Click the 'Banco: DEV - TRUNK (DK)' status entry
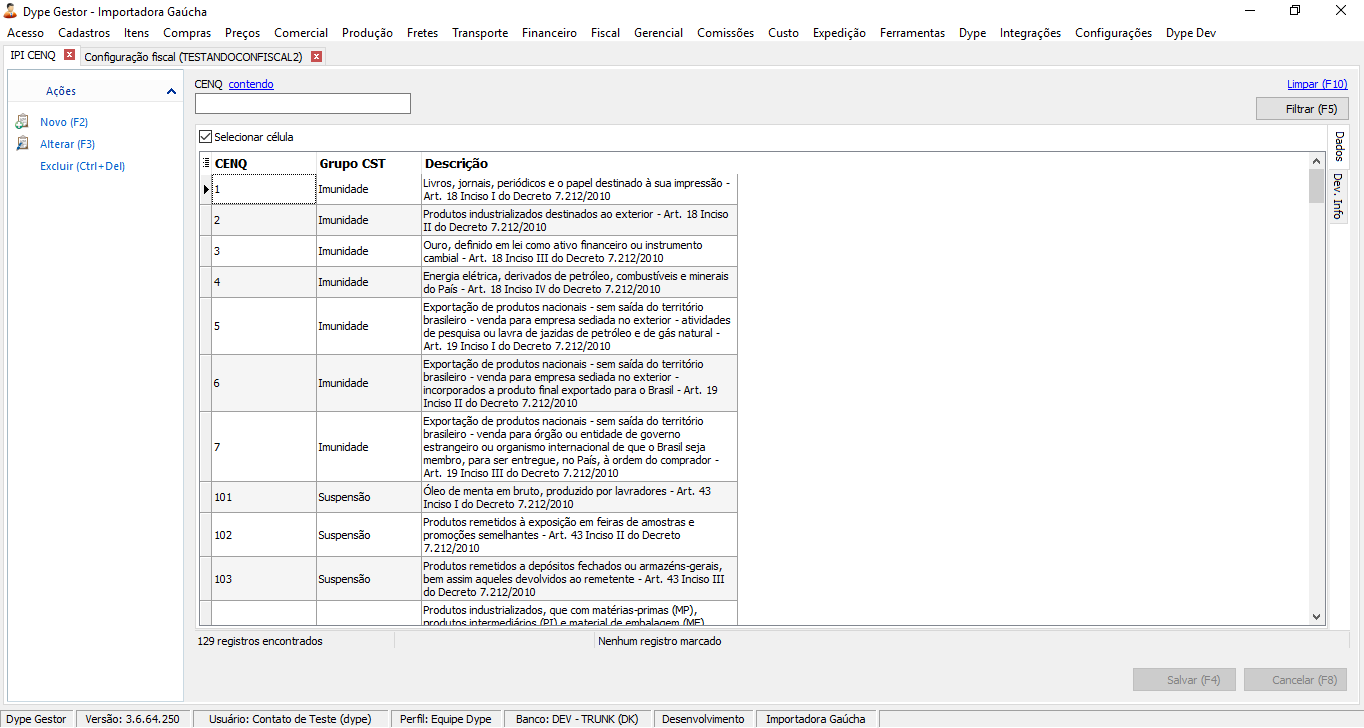The width and height of the screenshot is (1364, 728). (x=577, y=719)
